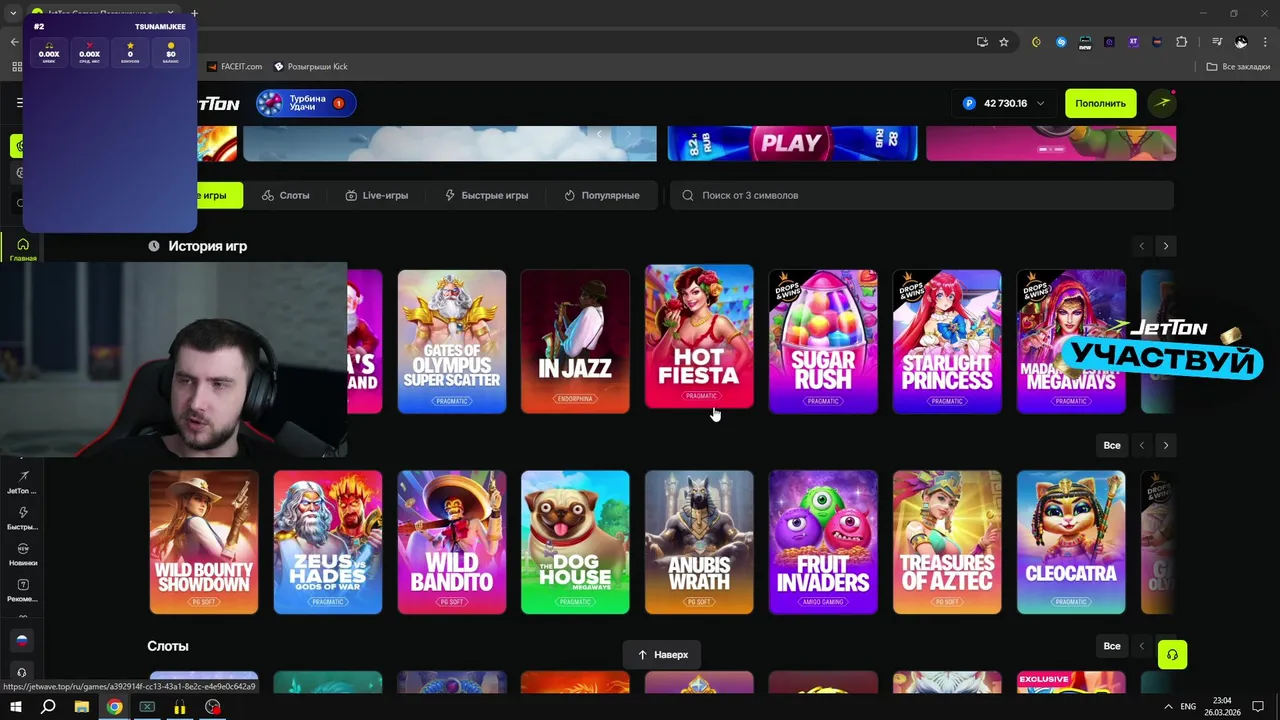Open Chrome extensions puzzle icon
The height and width of the screenshot is (720, 1280).
point(1182,42)
